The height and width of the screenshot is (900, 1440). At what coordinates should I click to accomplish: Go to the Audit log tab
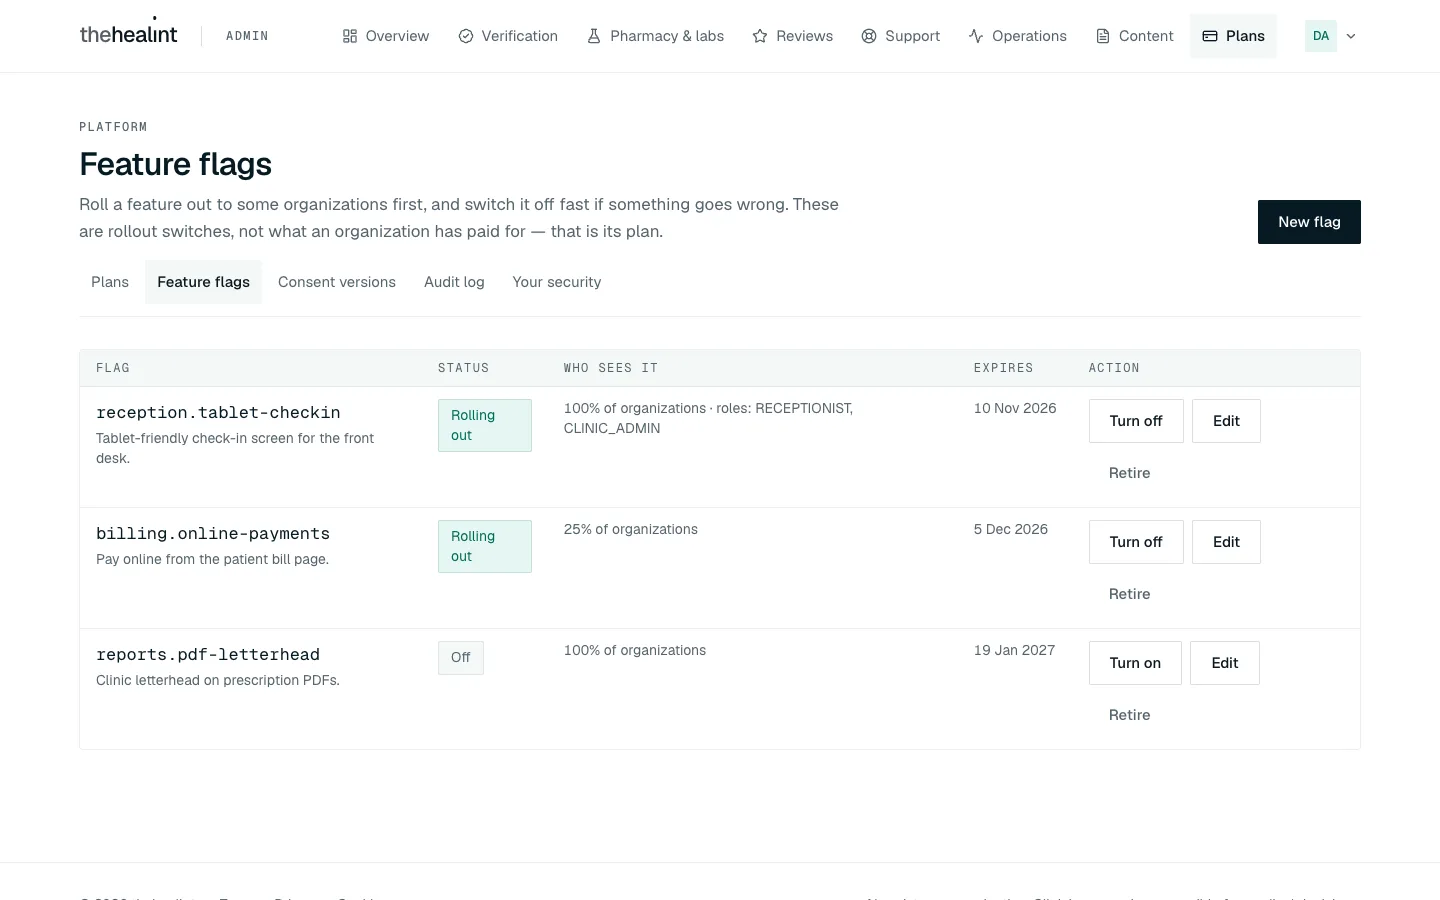454,282
